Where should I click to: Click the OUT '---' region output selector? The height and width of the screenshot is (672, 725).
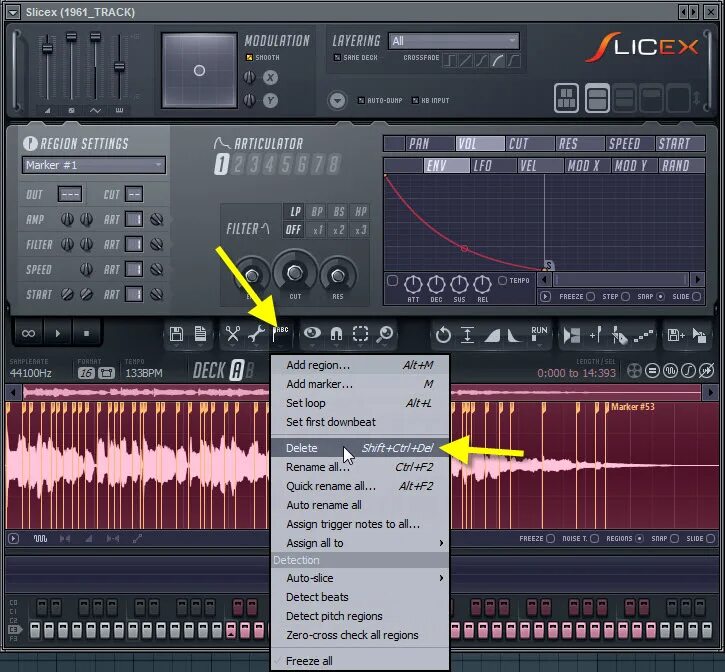70,194
